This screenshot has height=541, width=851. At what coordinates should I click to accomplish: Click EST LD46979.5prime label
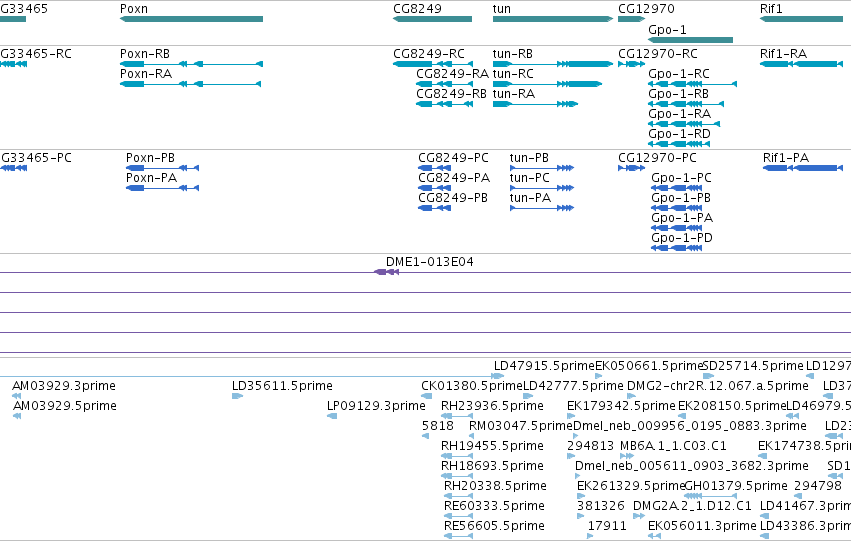818,405
